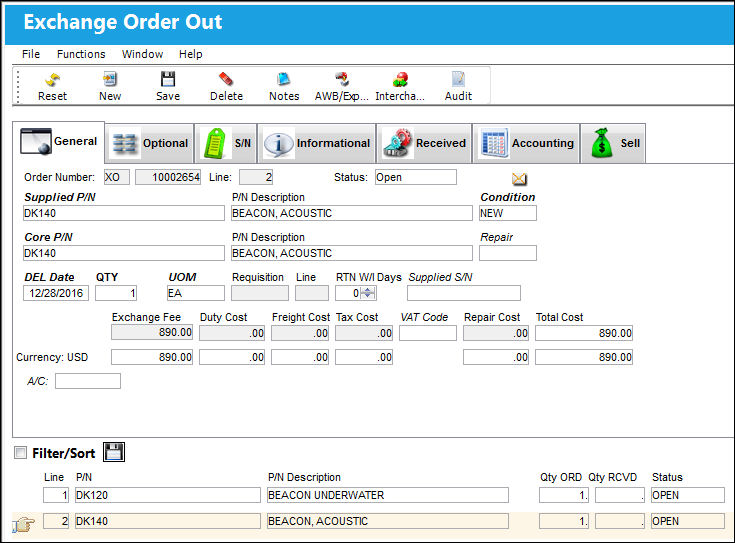Select line 1 P/N DK120
Viewport: 735px width, 543px height.
(x=168, y=495)
